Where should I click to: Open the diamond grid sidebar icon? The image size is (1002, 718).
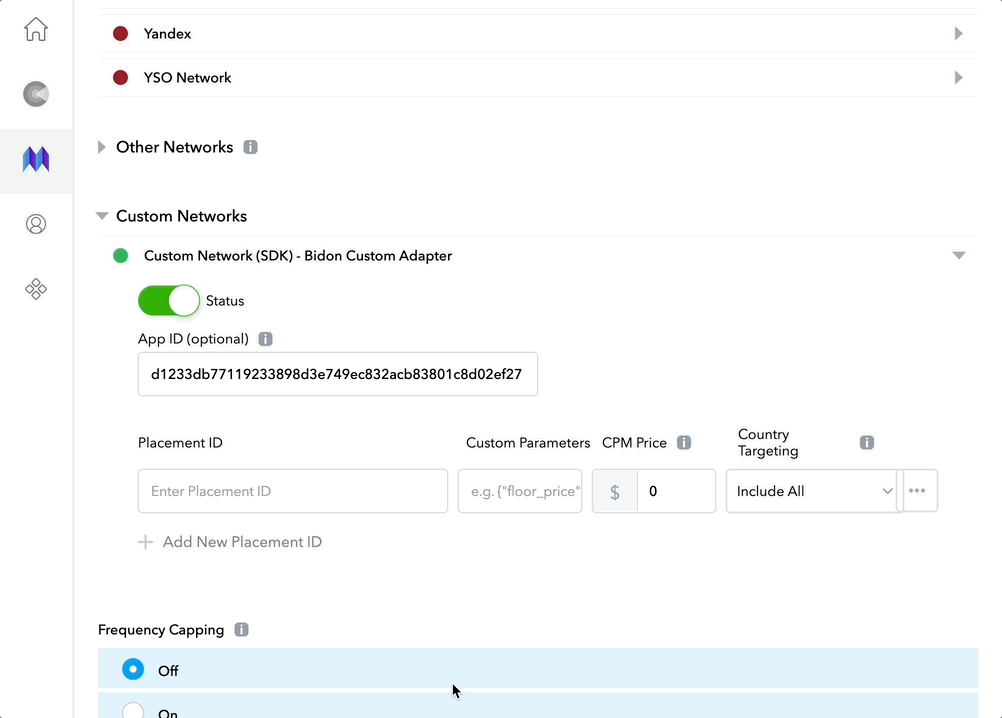coord(36,289)
